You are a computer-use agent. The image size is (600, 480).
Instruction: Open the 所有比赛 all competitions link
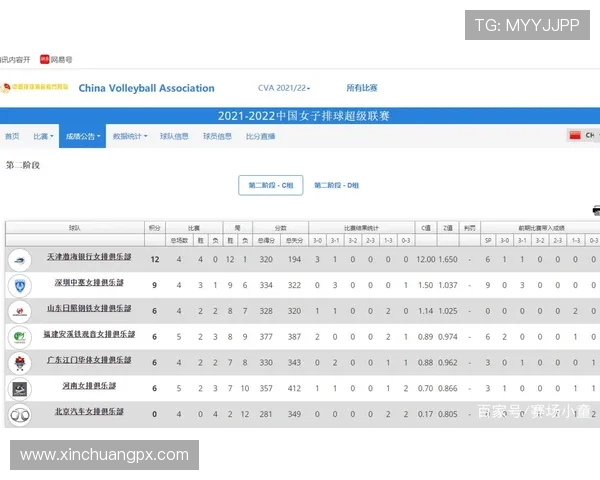click(x=362, y=88)
